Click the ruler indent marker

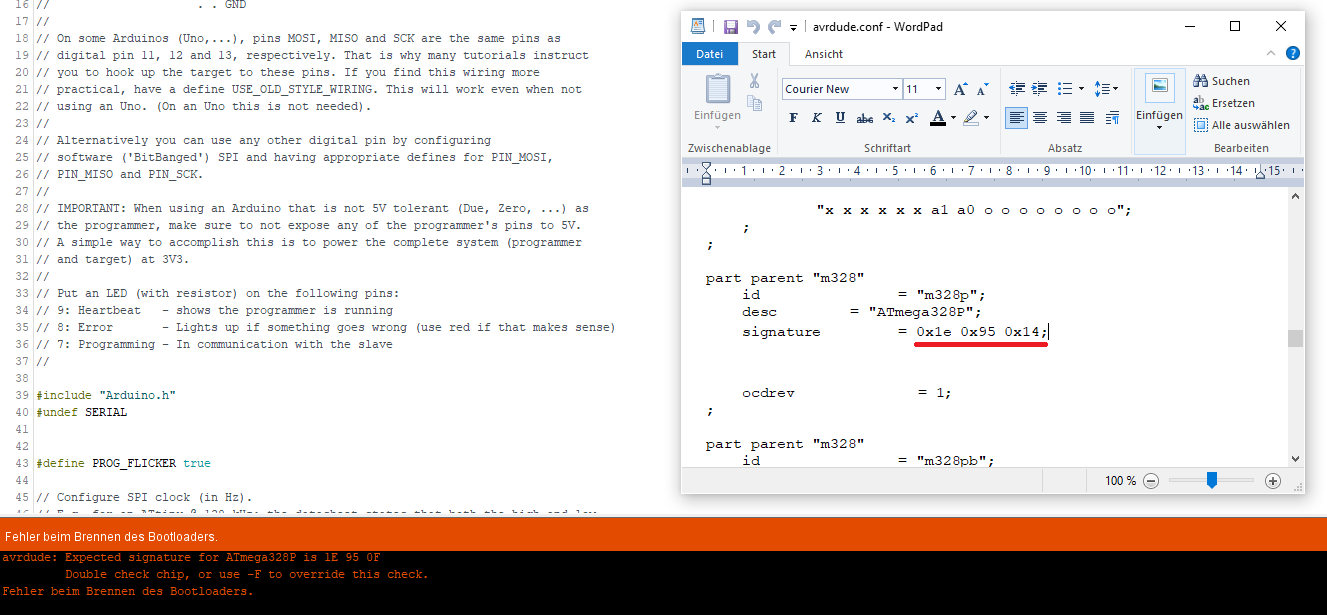tap(706, 175)
